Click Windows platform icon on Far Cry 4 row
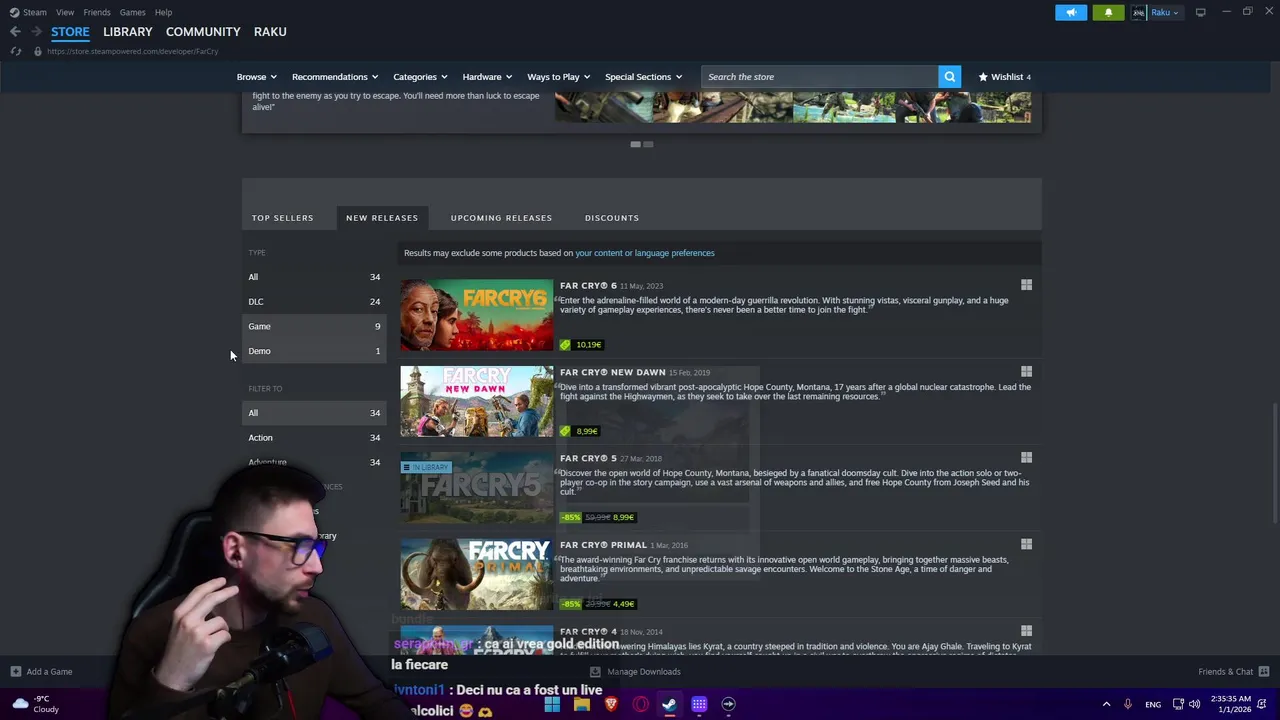Viewport: 1280px width, 720px height. (1026, 631)
